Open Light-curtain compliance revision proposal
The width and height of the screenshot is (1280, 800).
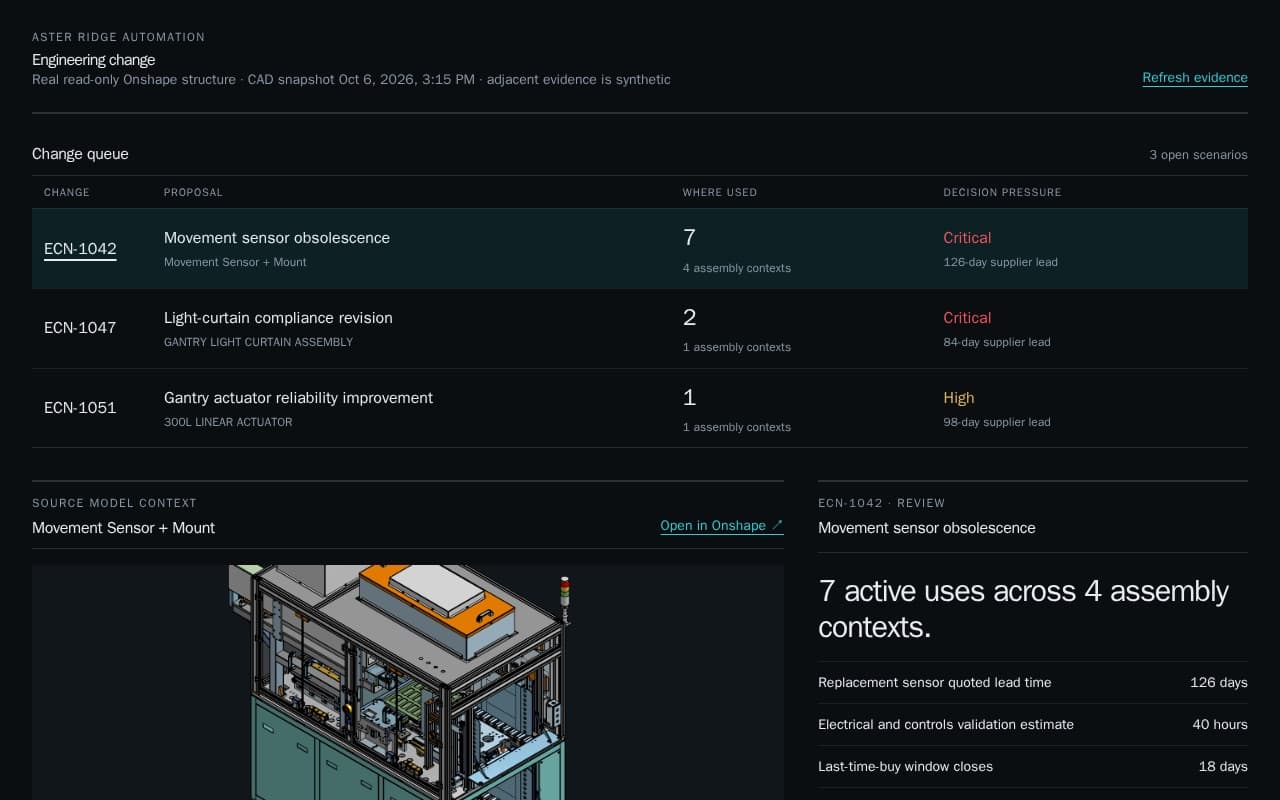tap(278, 318)
